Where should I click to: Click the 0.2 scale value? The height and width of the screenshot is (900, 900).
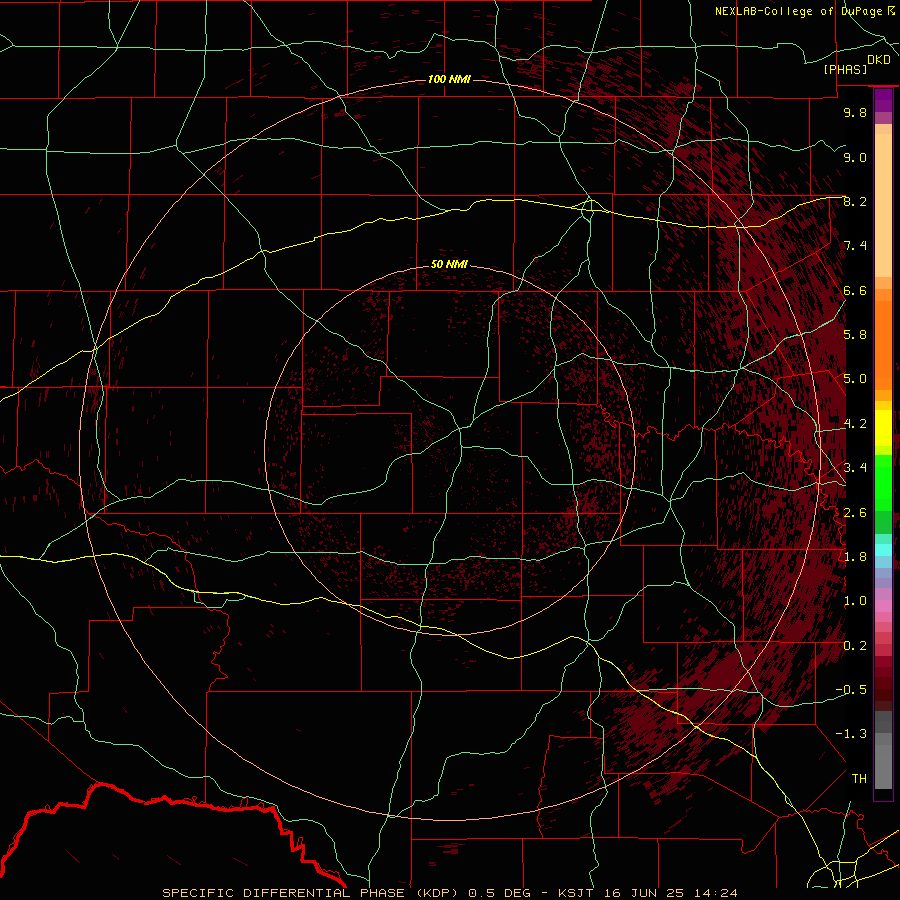(855, 645)
